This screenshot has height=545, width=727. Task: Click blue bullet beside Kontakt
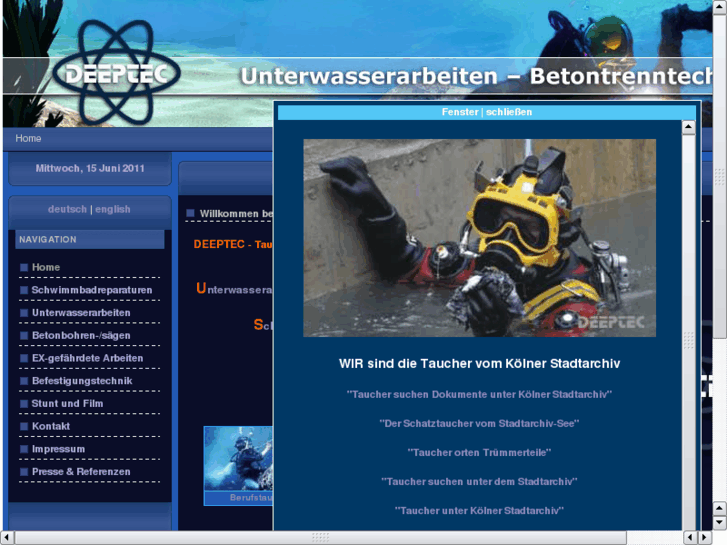(24, 426)
